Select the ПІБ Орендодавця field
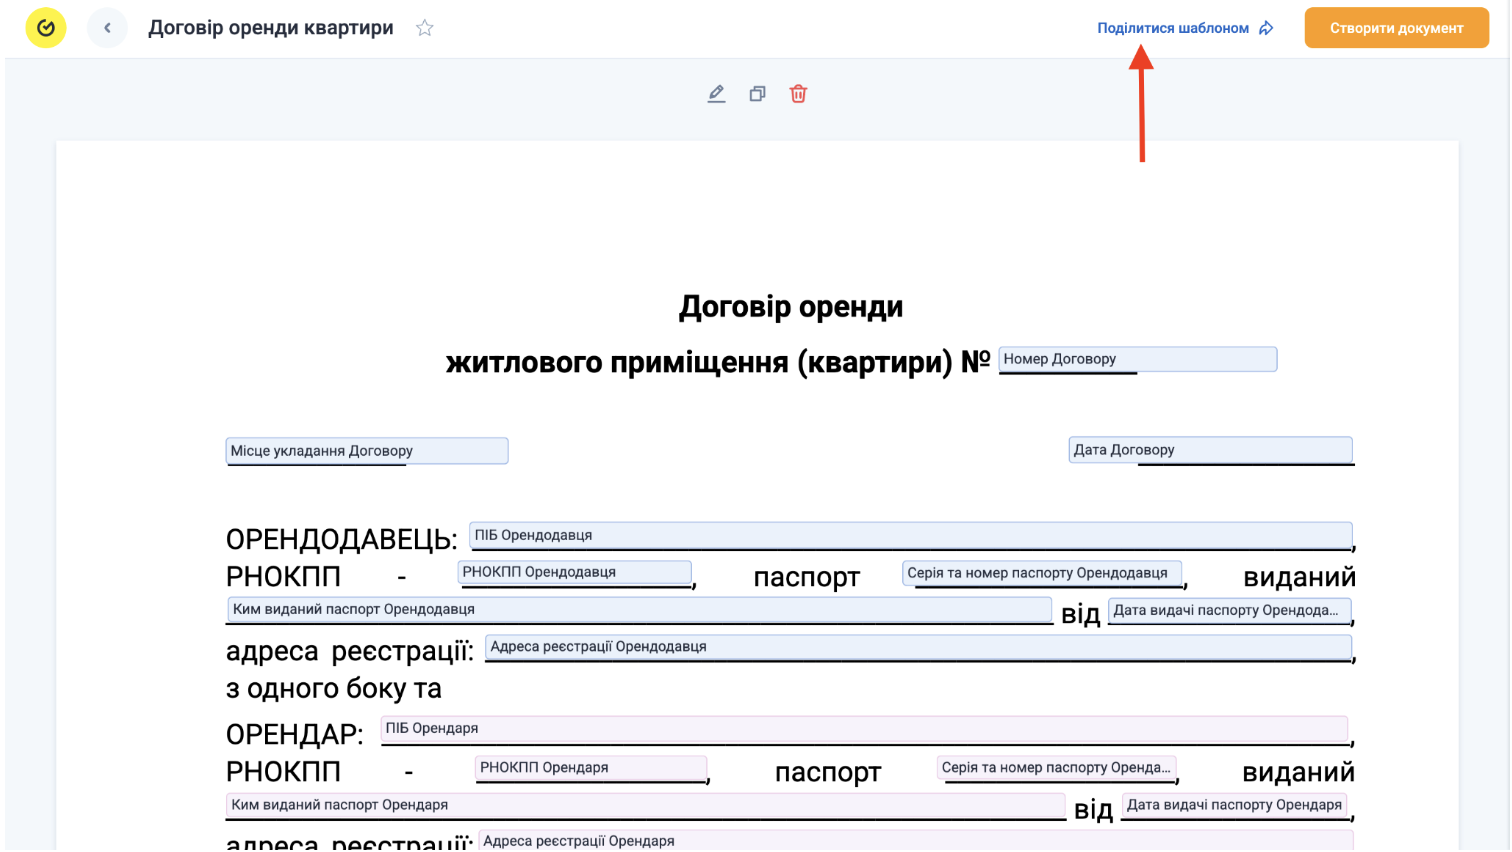This screenshot has width=1512, height=852. (x=911, y=535)
